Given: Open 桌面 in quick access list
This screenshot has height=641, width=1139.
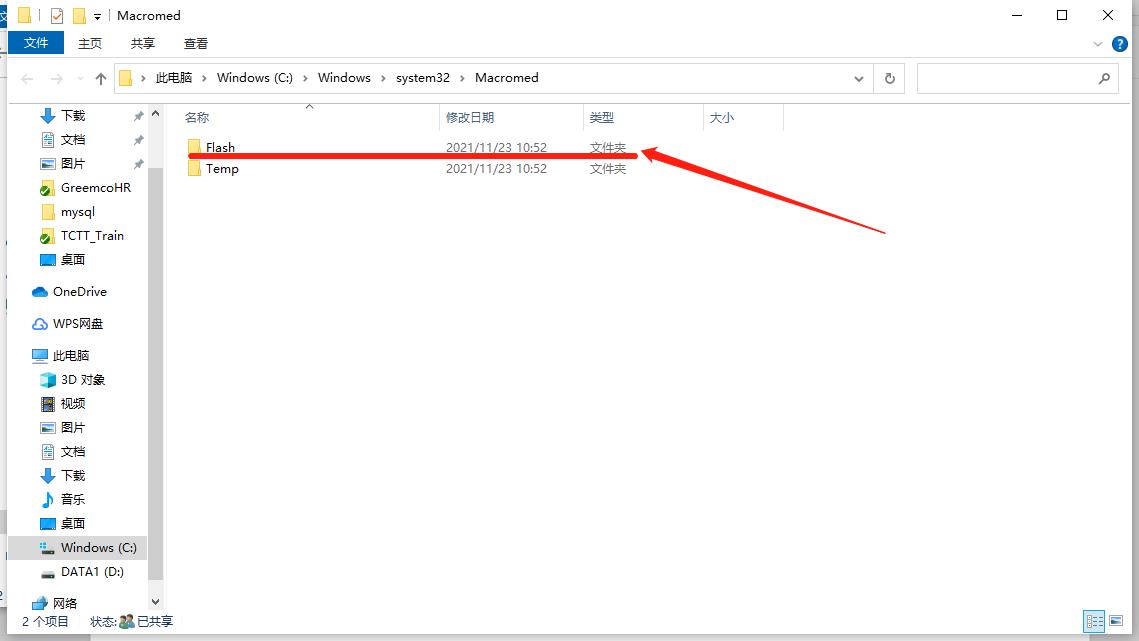Looking at the screenshot, I should (x=73, y=259).
